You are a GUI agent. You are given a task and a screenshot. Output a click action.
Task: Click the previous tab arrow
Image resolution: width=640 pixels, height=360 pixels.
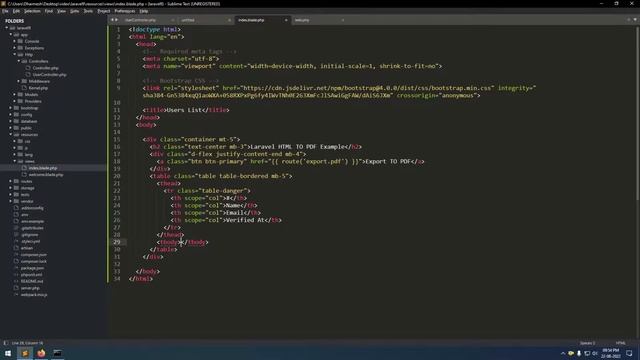112,20
